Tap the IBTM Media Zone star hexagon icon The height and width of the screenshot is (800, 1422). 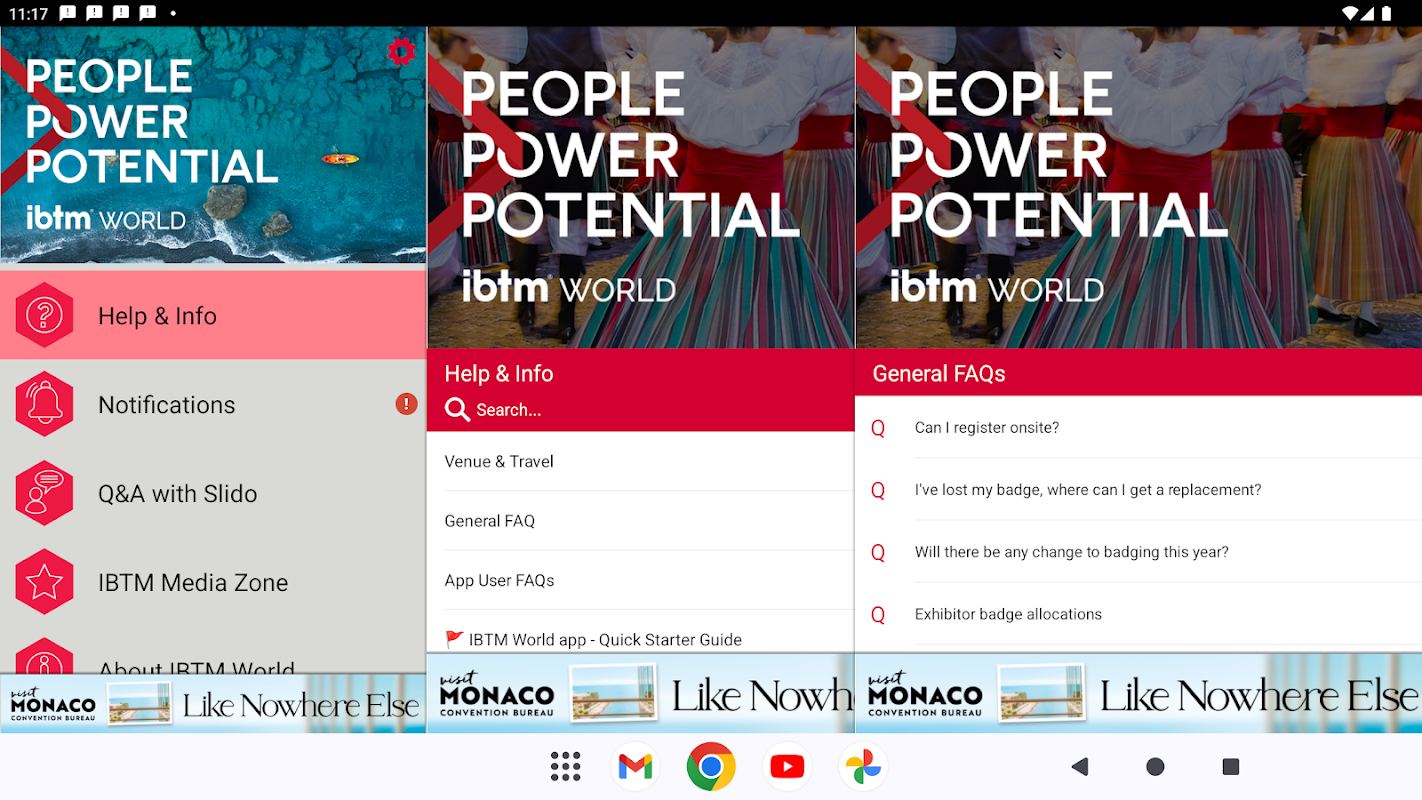(44, 582)
